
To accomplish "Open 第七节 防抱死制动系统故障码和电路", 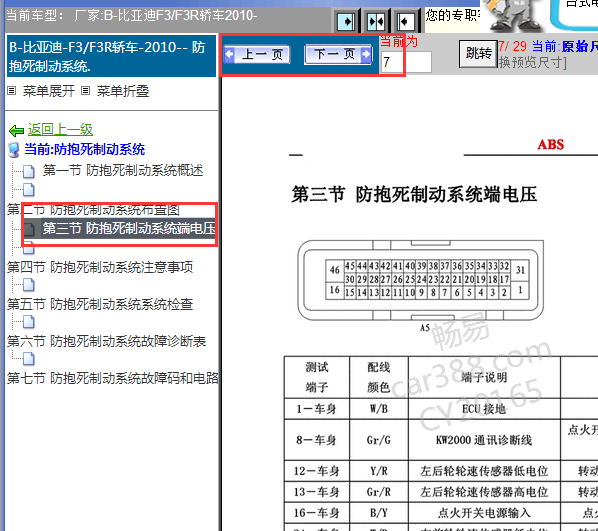I will point(113,378).
